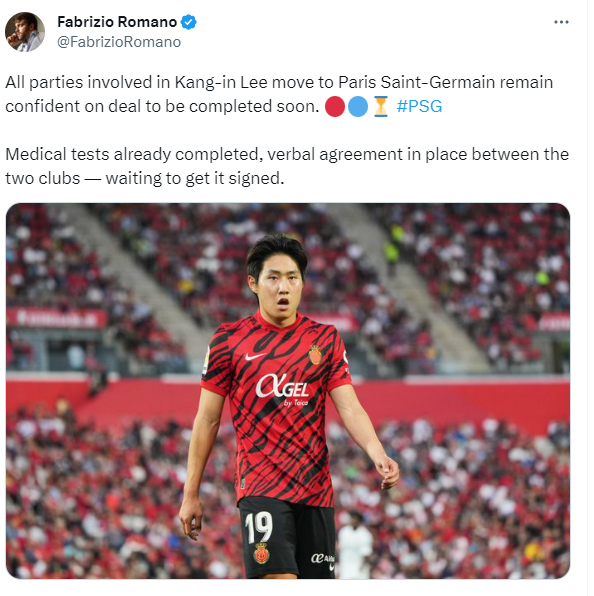Click the paragraph starting 'Medical tests already completed'
This screenshot has height=596, width=594.
[x=287, y=166]
